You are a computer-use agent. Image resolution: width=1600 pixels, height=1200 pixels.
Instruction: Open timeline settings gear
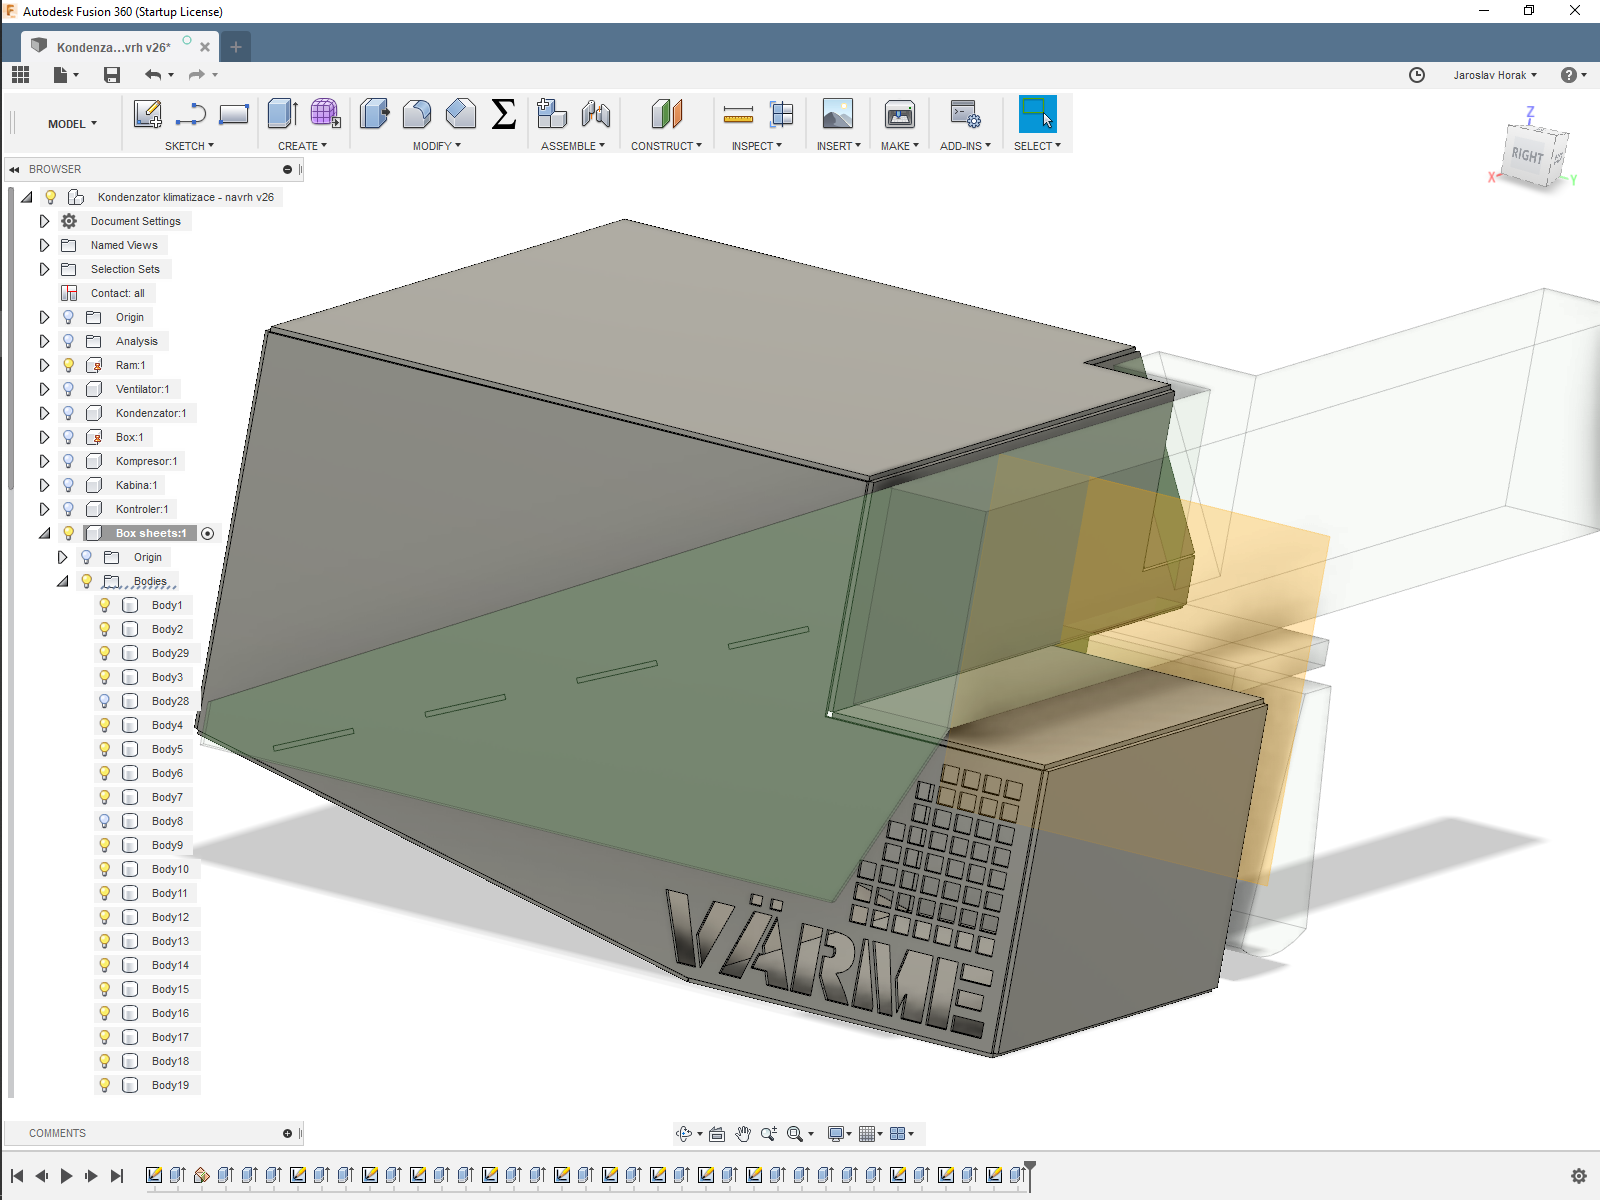[1579, 1176]
